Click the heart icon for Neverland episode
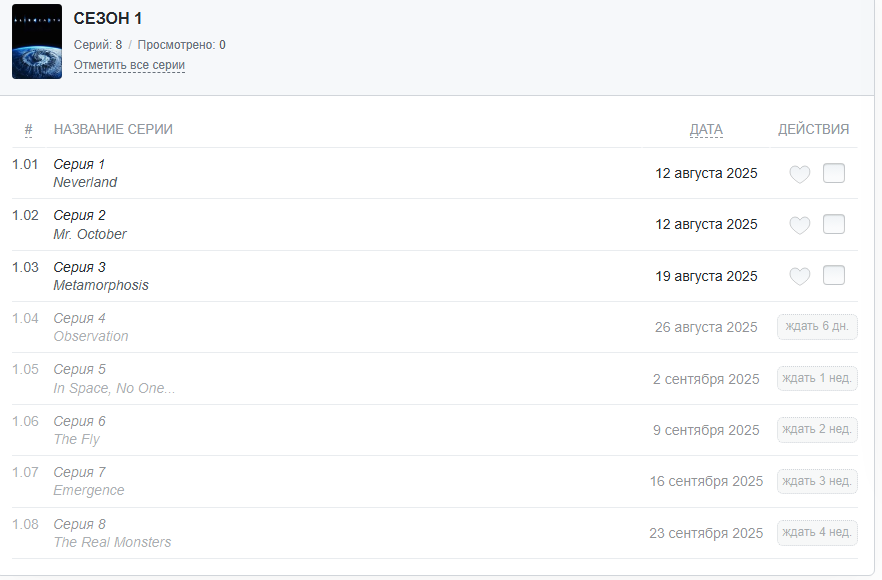 pos(799,174)
